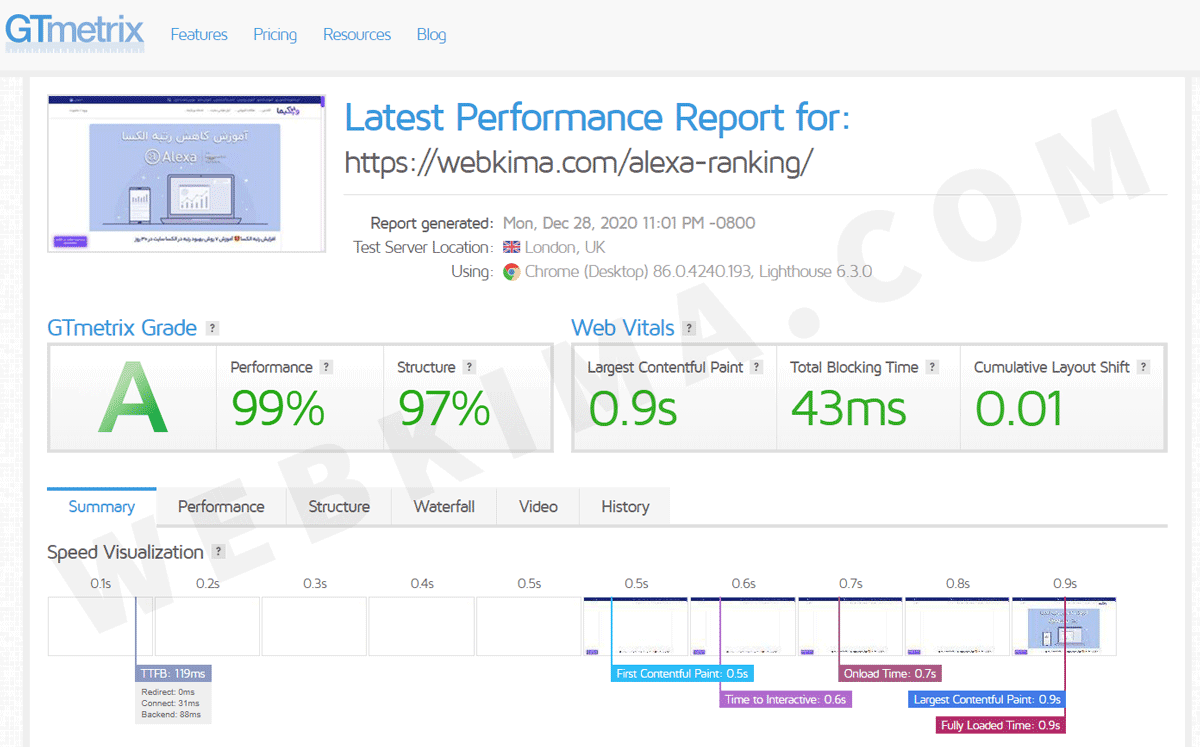Click the page screenshot thumbnail
1200x747 pixels.
[x=187, y=173]
